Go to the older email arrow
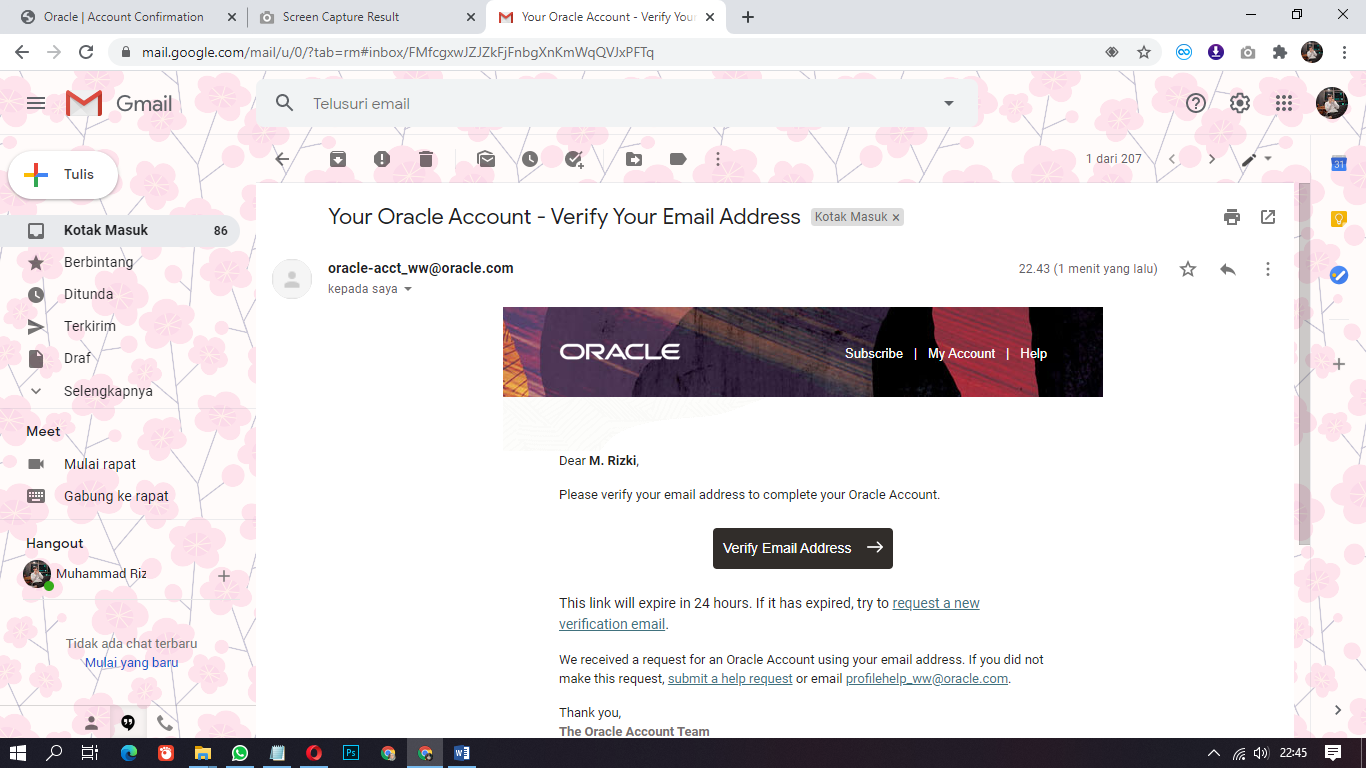The width and height of the screenshot is (1366, 768). [1212, 159]
